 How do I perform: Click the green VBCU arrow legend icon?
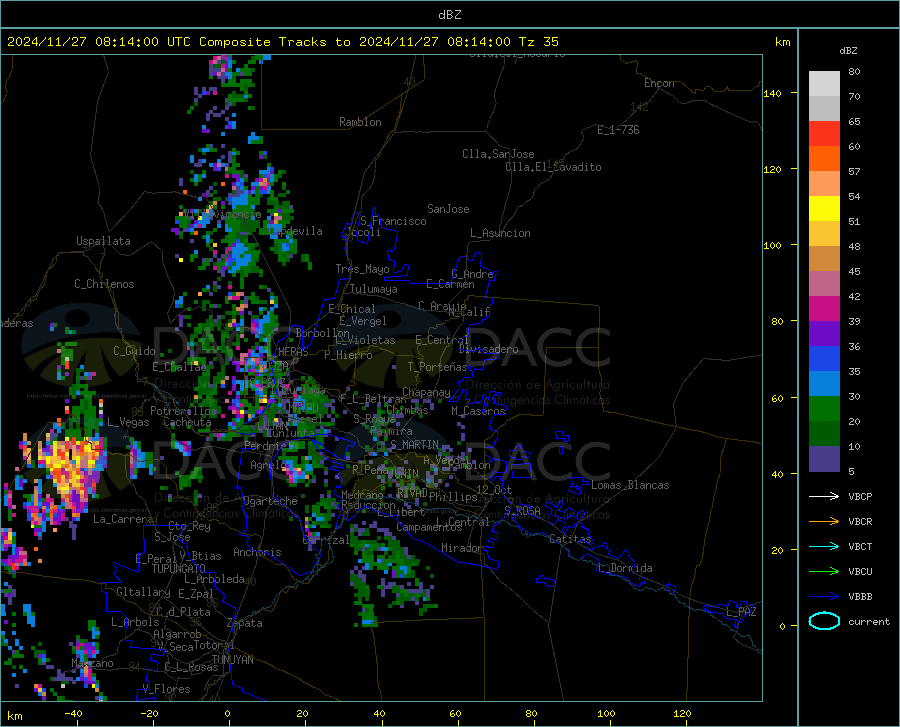tap(824, 572)
